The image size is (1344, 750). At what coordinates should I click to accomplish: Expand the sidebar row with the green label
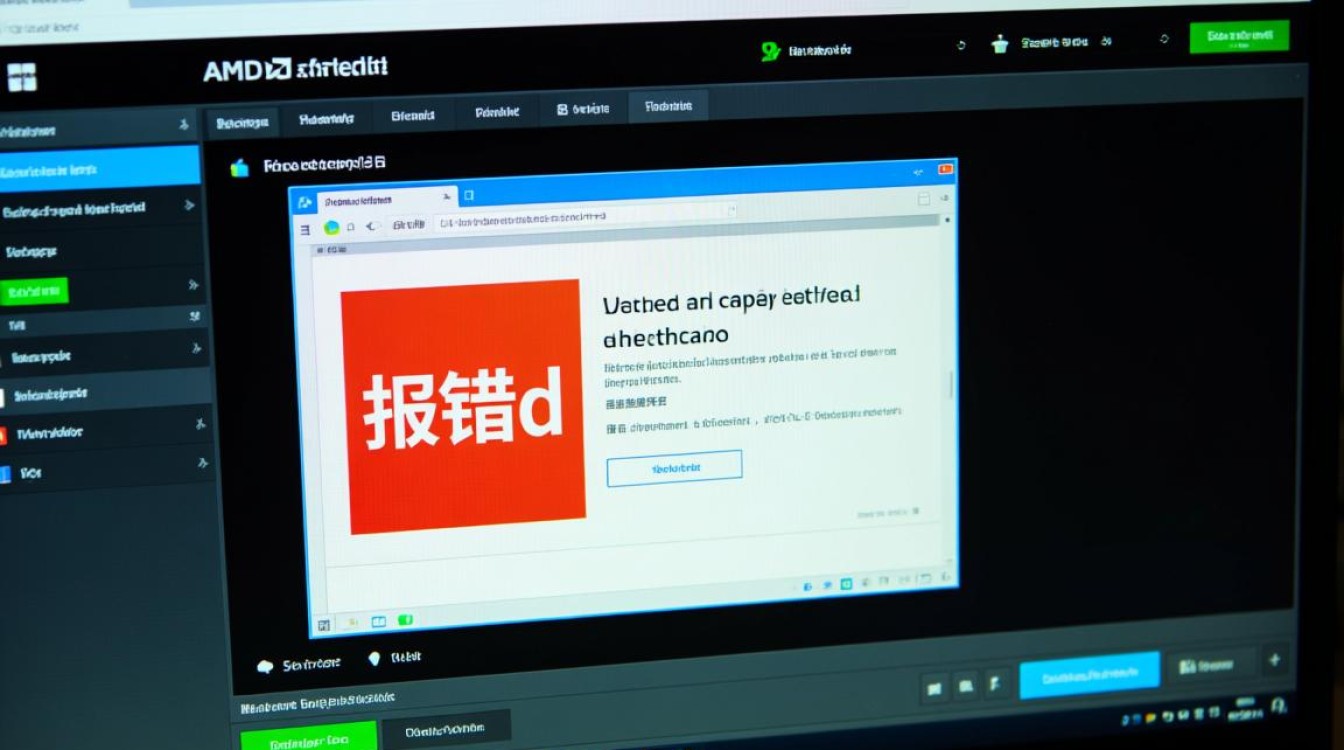193,286
